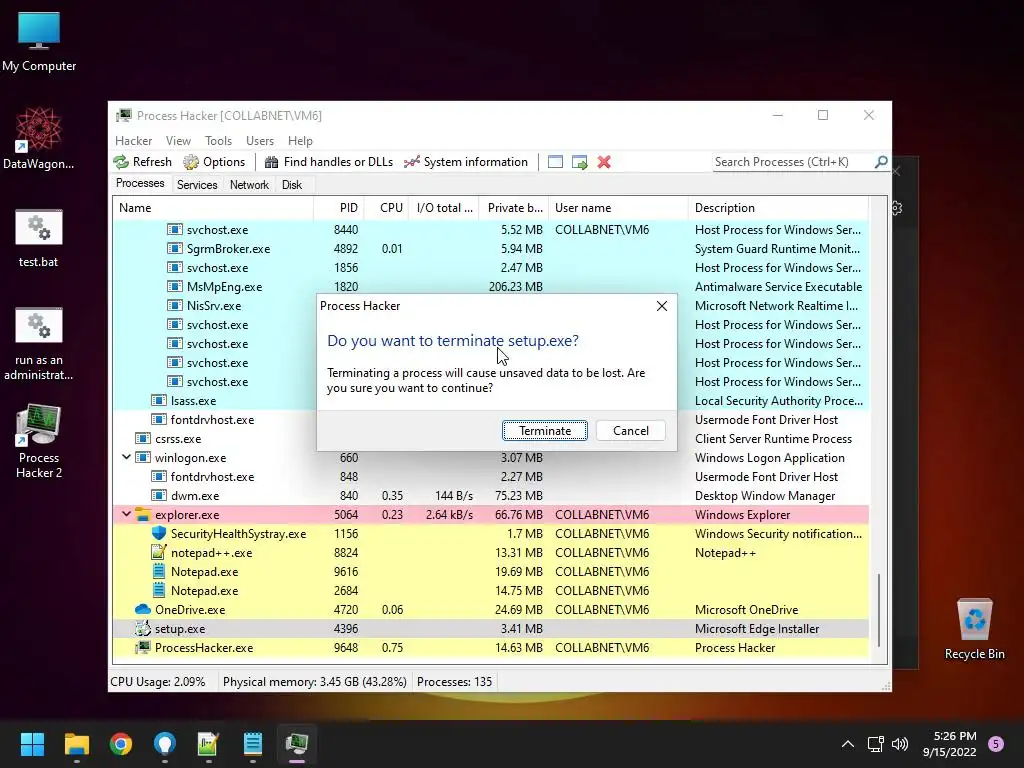Select the dwm.exe process row
Image resolution: width=1024 pixels, height=768 pixels.
(x=491, y=496)
